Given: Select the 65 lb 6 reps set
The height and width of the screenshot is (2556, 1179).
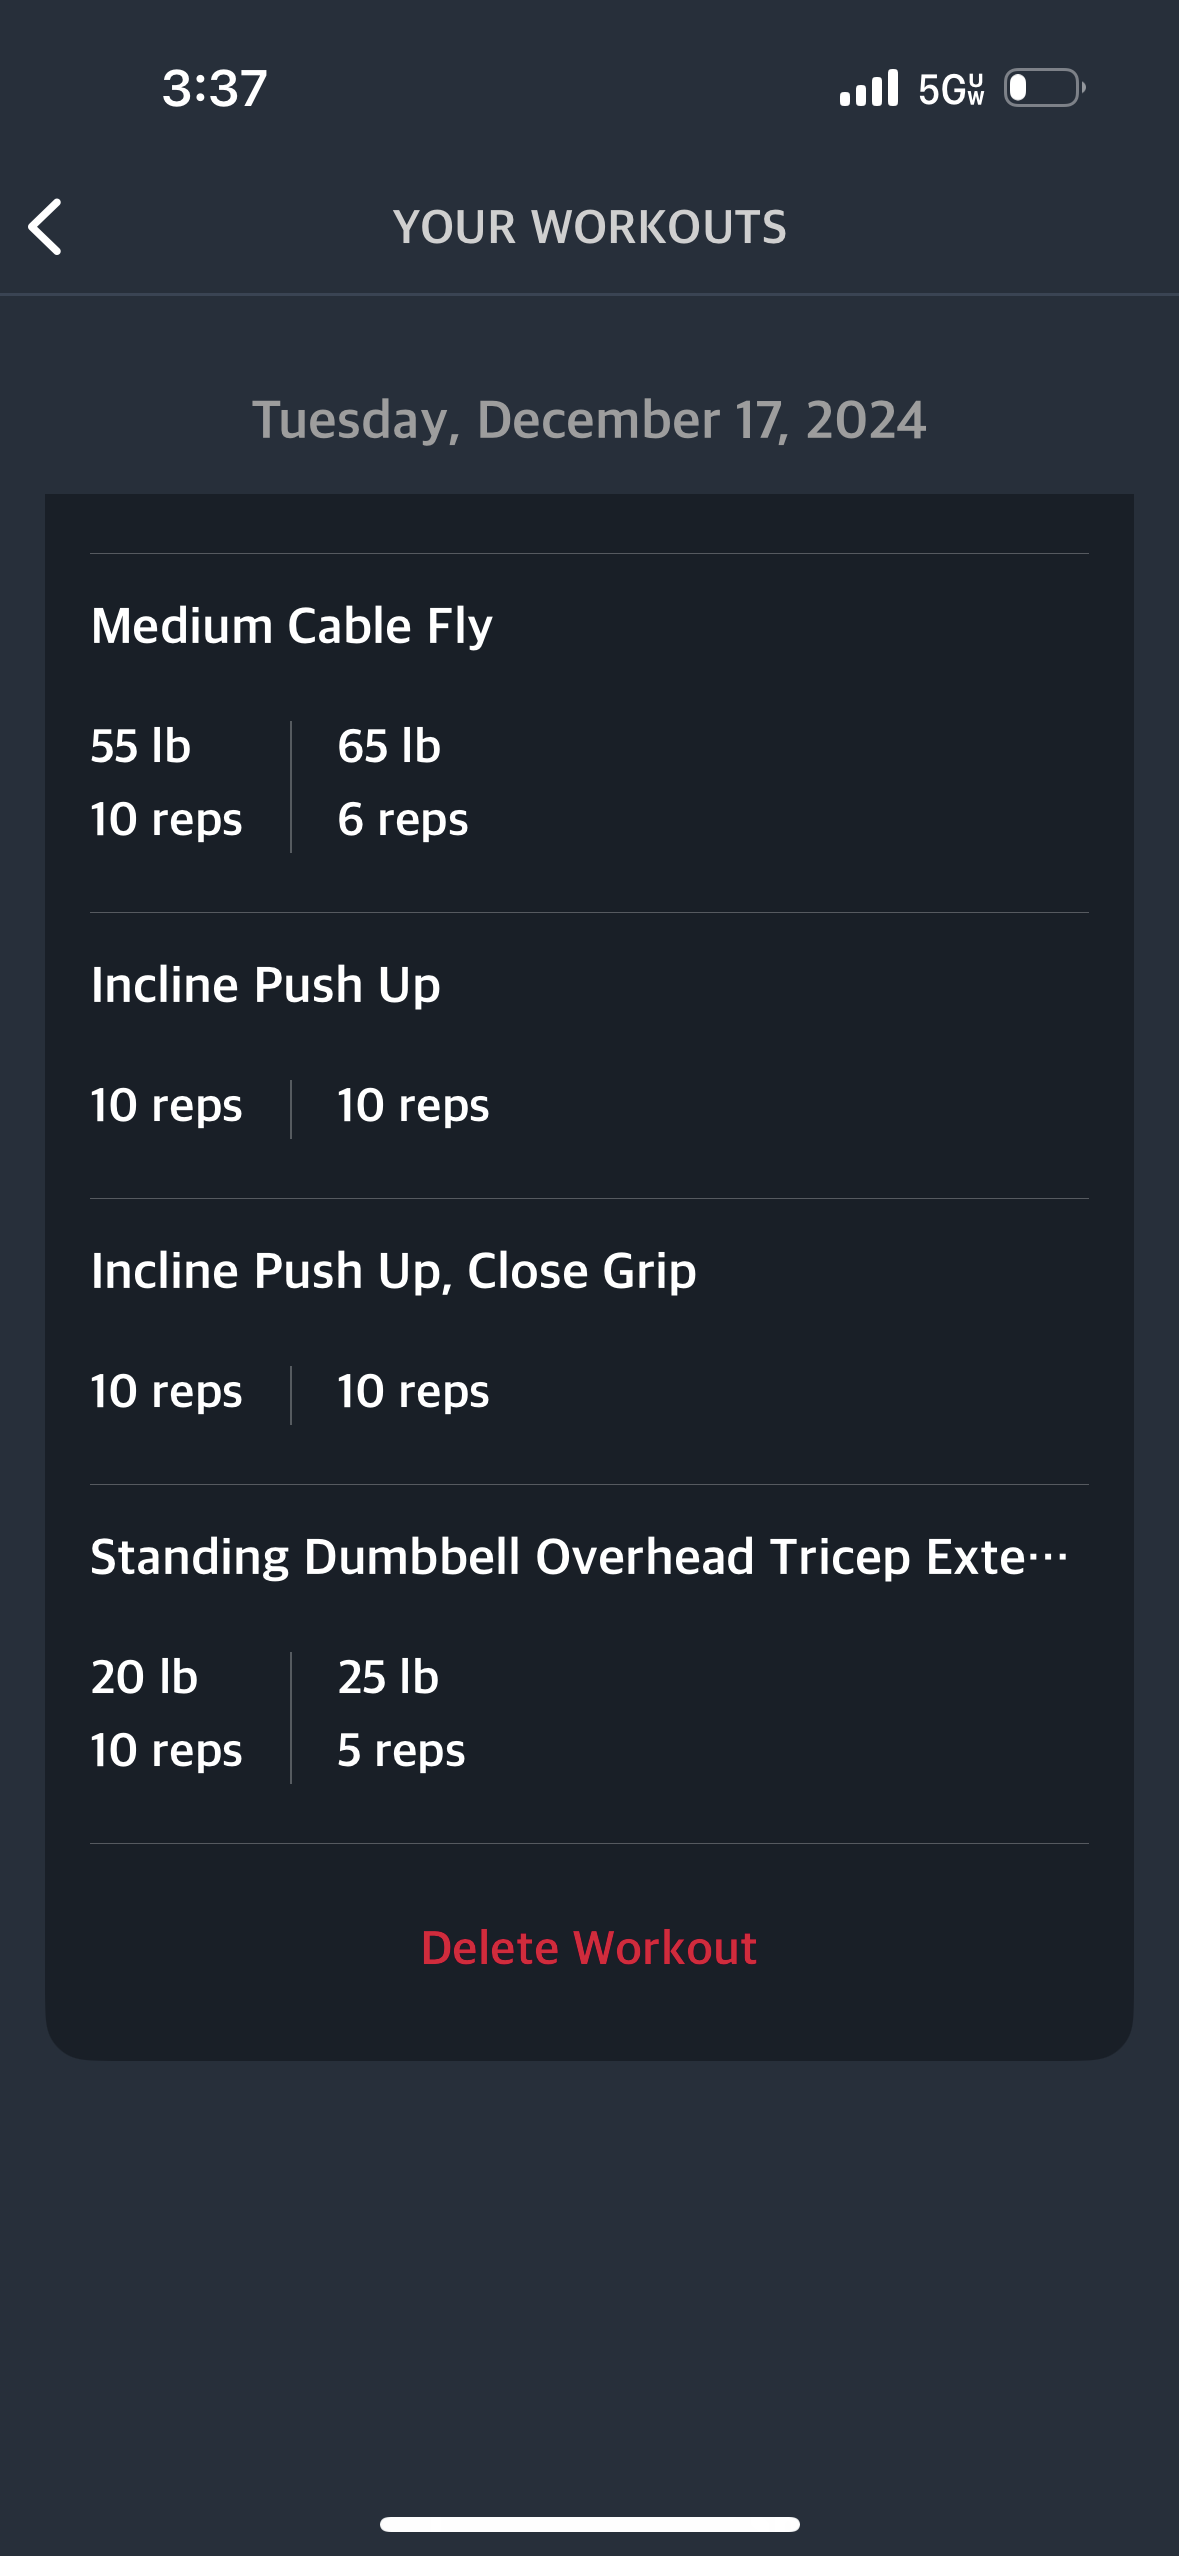Looking at the screenshot, I should 403,783.
